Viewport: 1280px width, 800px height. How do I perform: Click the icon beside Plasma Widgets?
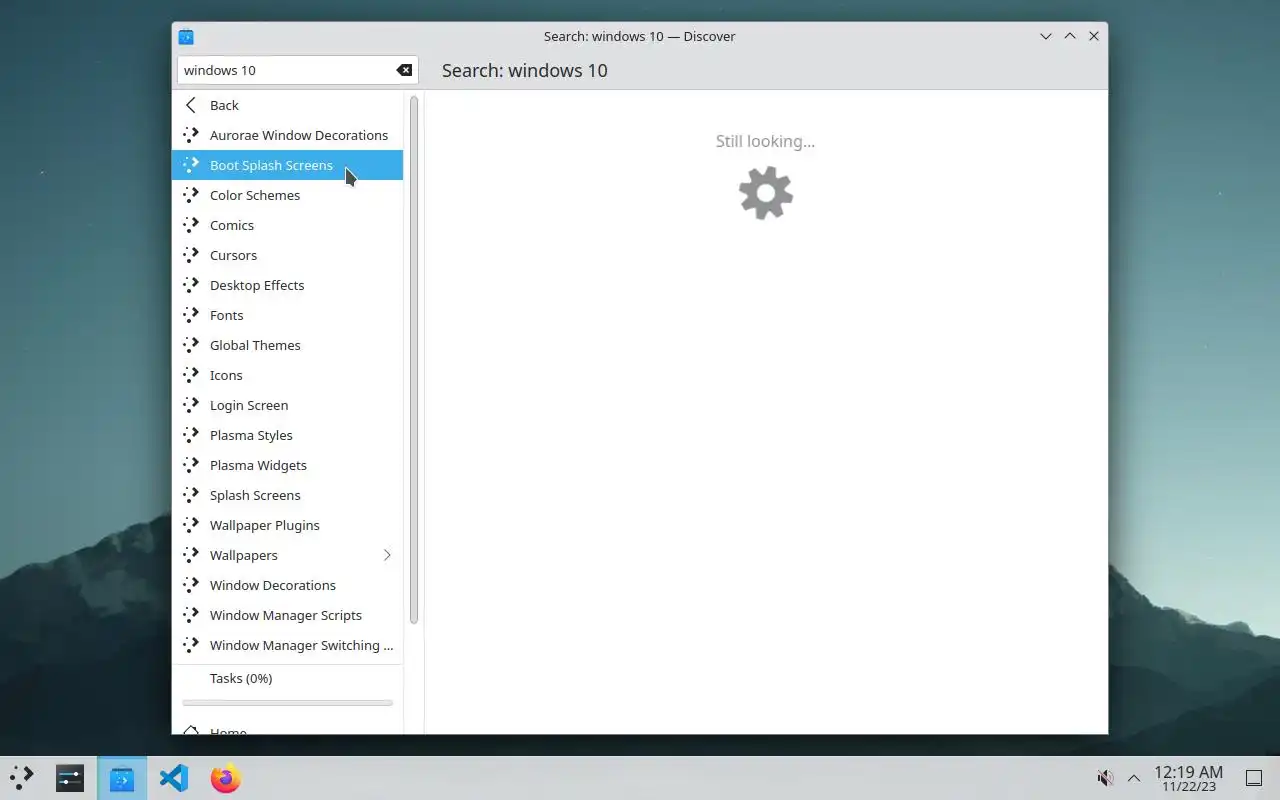point(191,465)
